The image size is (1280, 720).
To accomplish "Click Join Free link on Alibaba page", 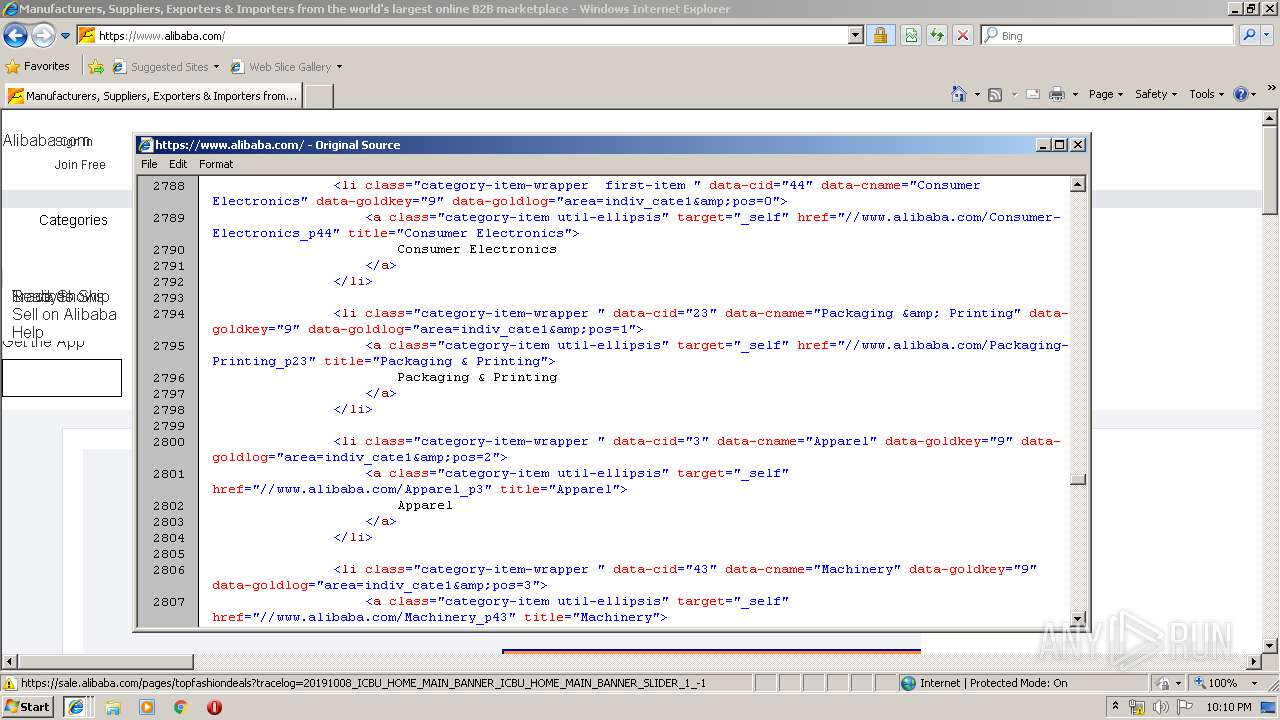I will (80, 165).
